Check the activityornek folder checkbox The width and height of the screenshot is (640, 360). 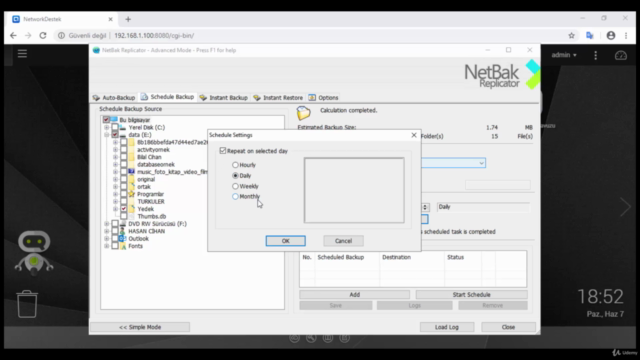(x=123, y=150)
